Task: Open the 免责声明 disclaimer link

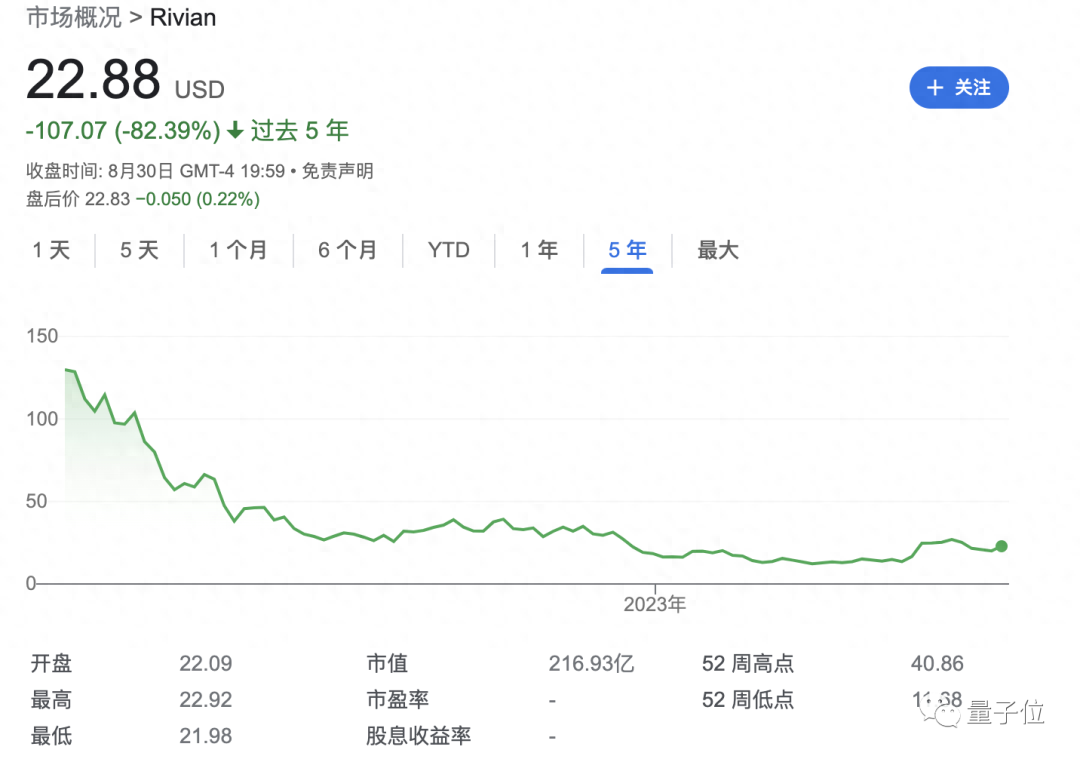Action: 337,171
